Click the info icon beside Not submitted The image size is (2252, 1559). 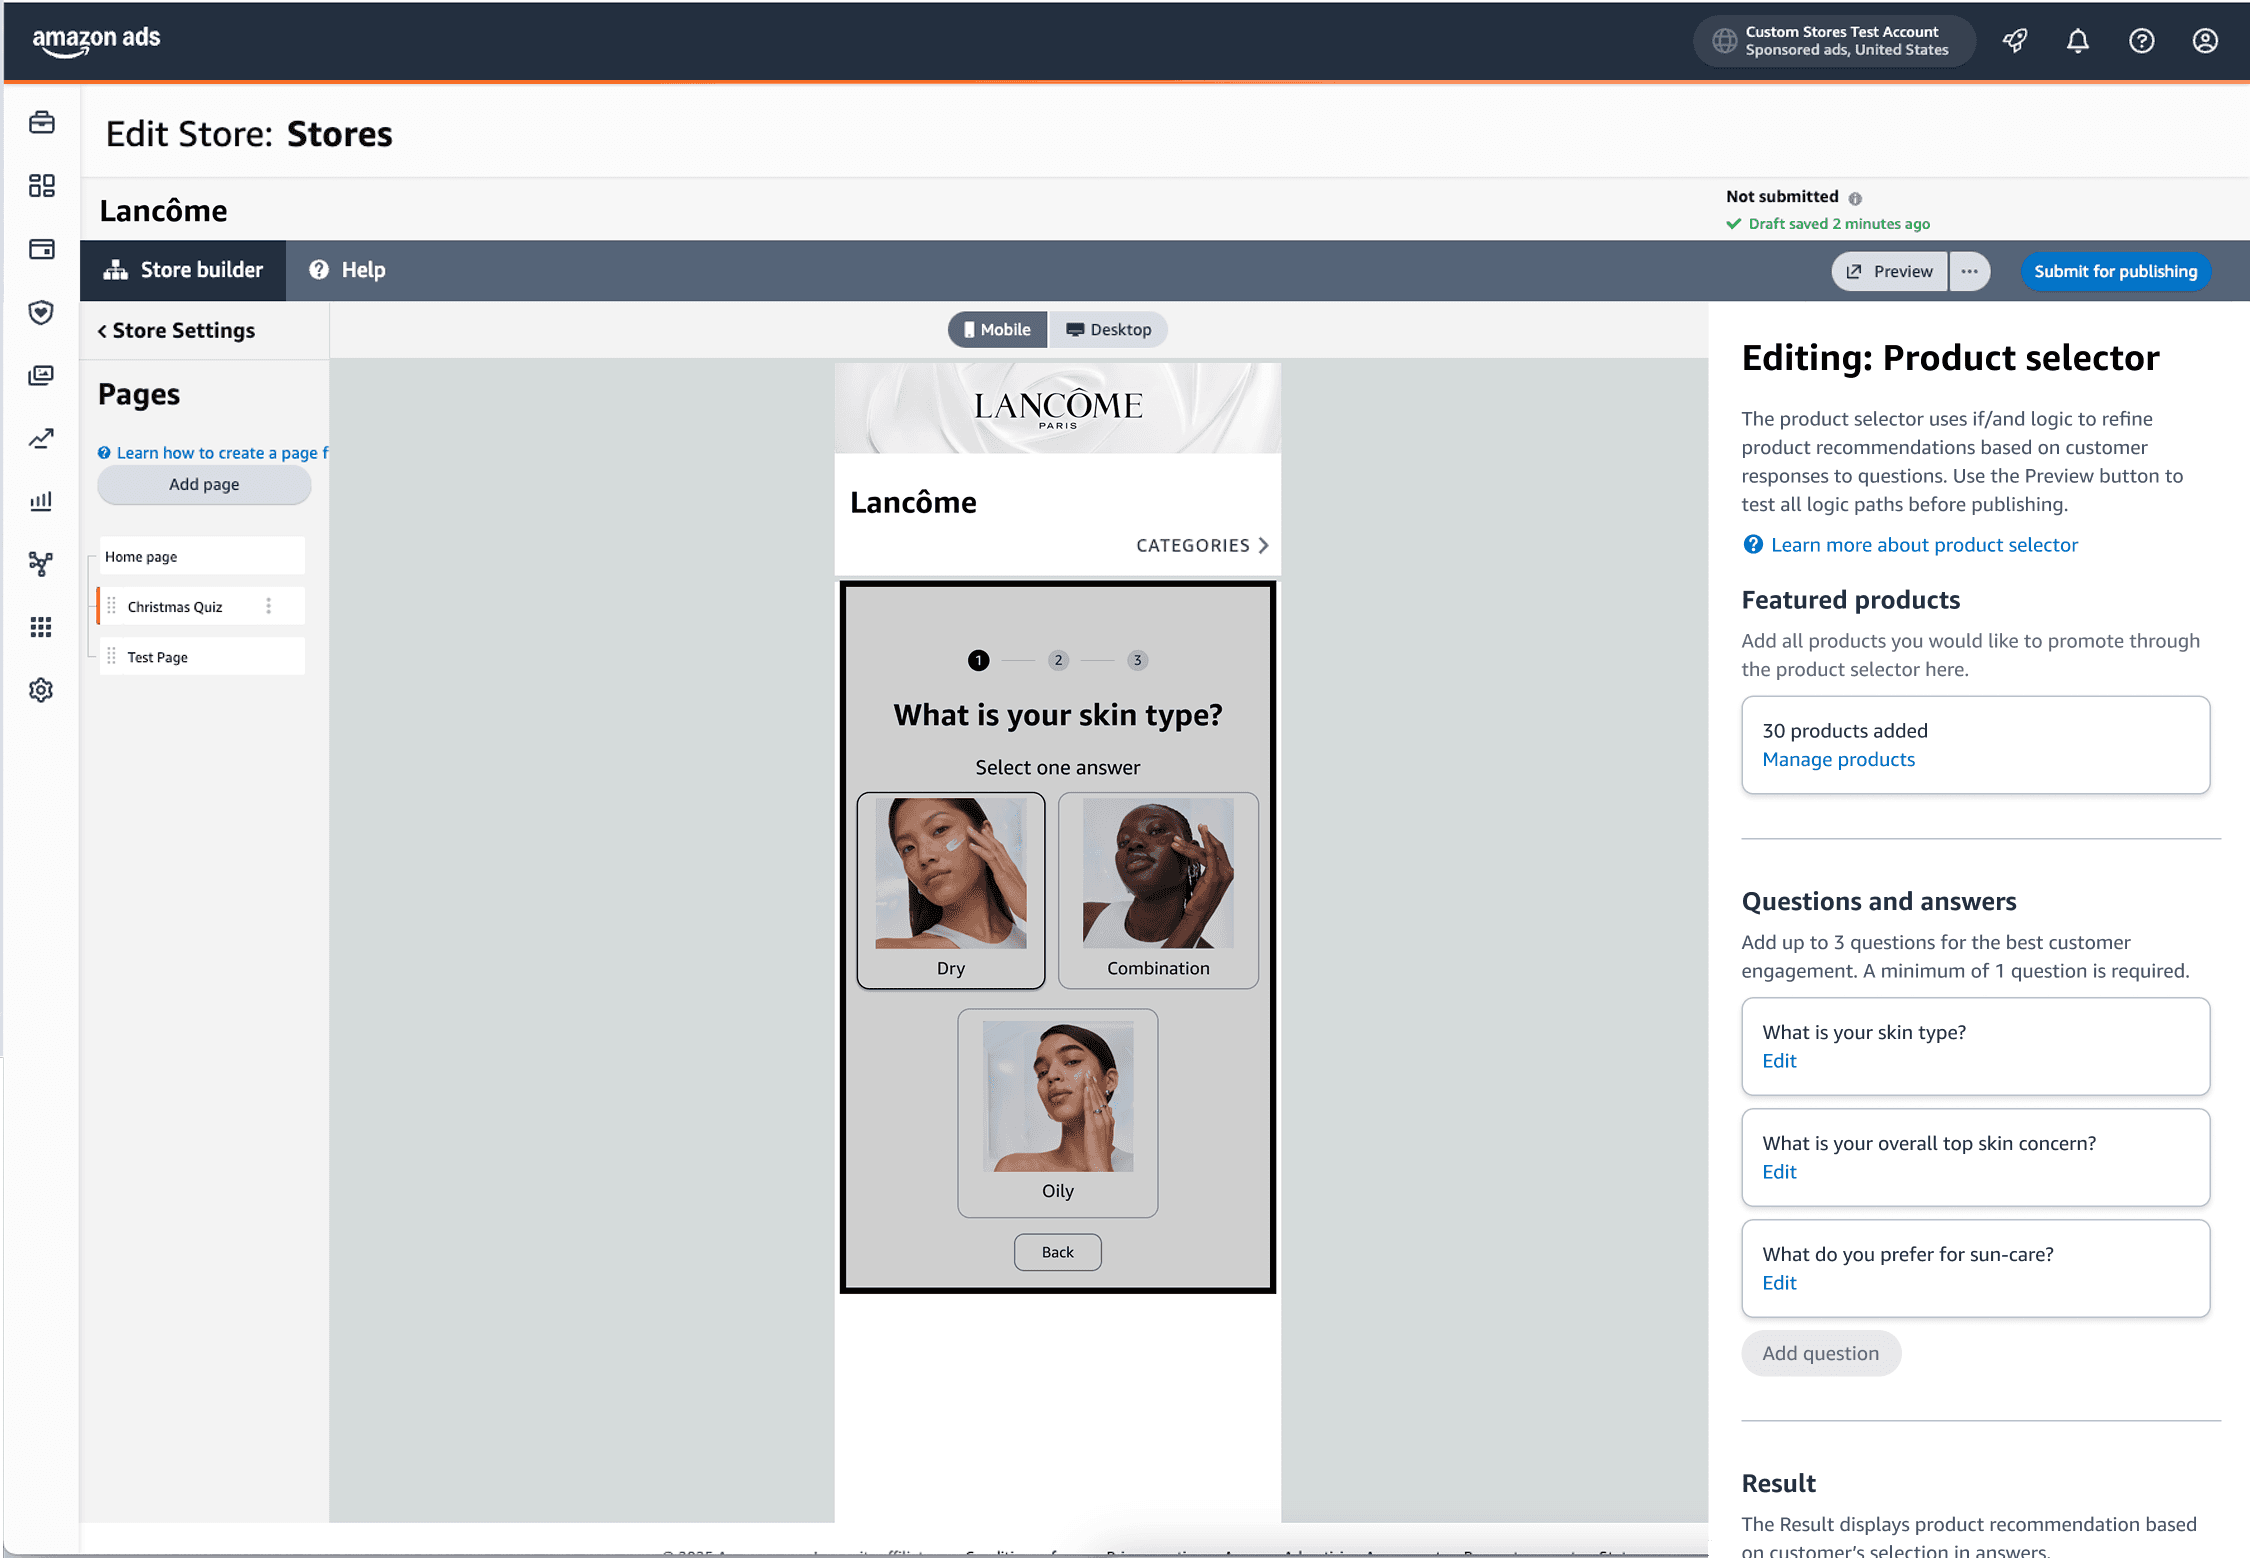pyautogui.click(x=1855, y=198)
